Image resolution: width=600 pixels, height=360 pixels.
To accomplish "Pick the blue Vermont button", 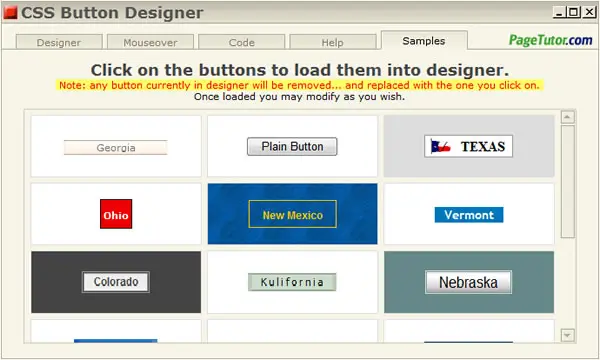I will pos(469,215).
